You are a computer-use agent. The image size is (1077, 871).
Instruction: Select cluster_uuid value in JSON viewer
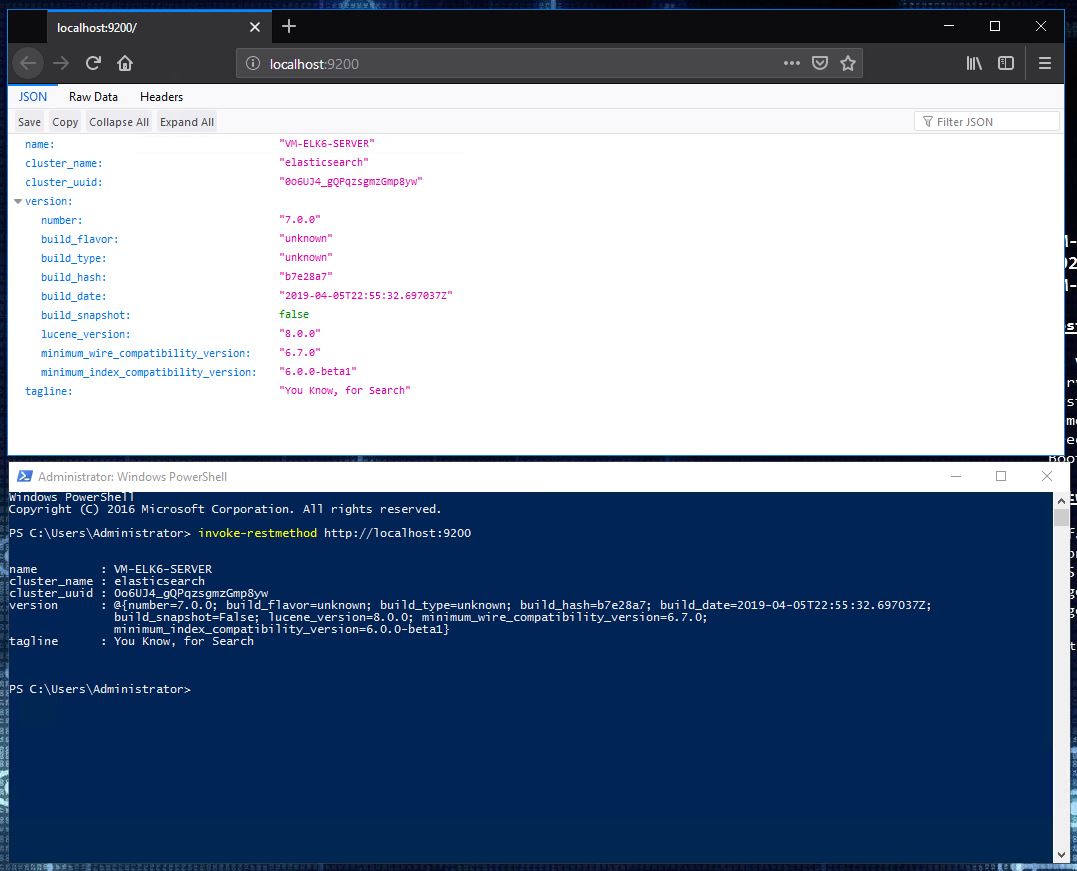tap(350, 181)
